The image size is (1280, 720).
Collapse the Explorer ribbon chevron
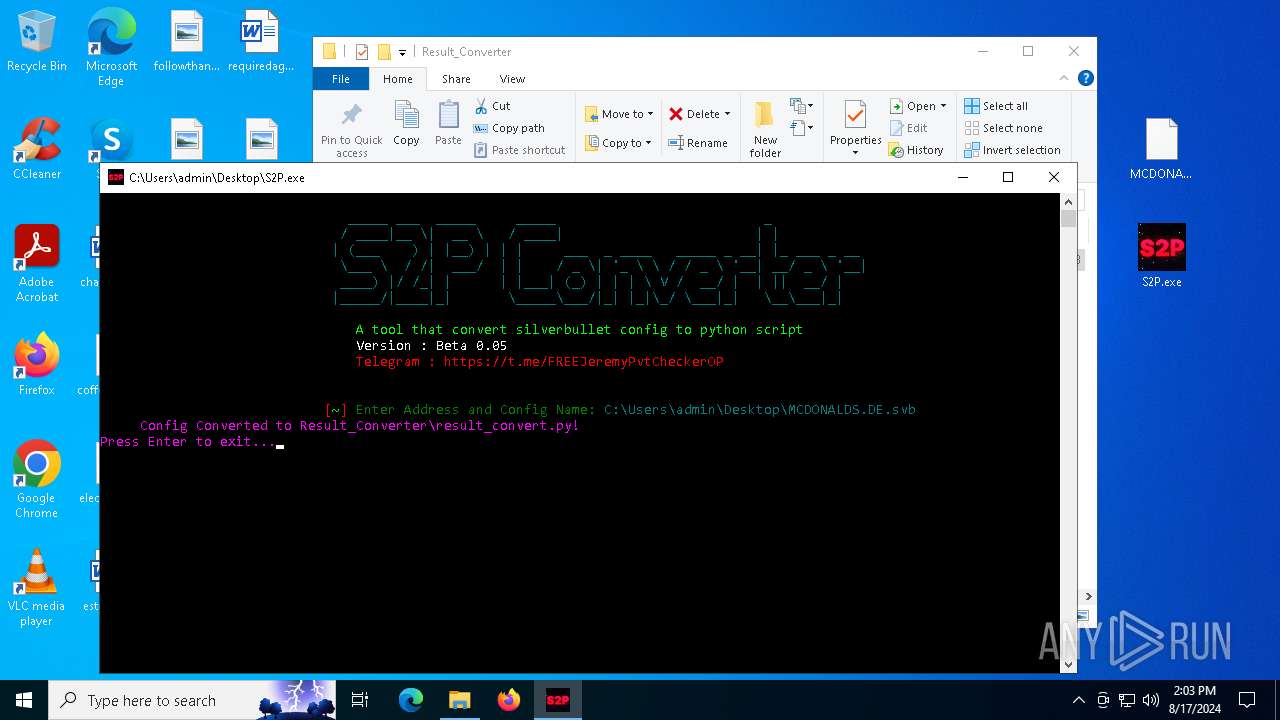pyautogui.click(x=1064, y=78)
